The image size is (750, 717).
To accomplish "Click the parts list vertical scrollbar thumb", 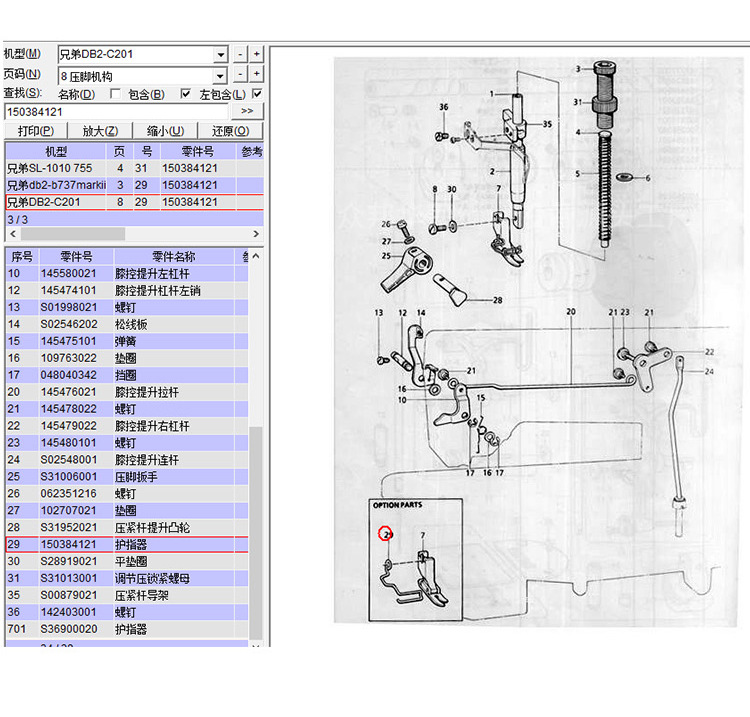I will tap(256, 532).
